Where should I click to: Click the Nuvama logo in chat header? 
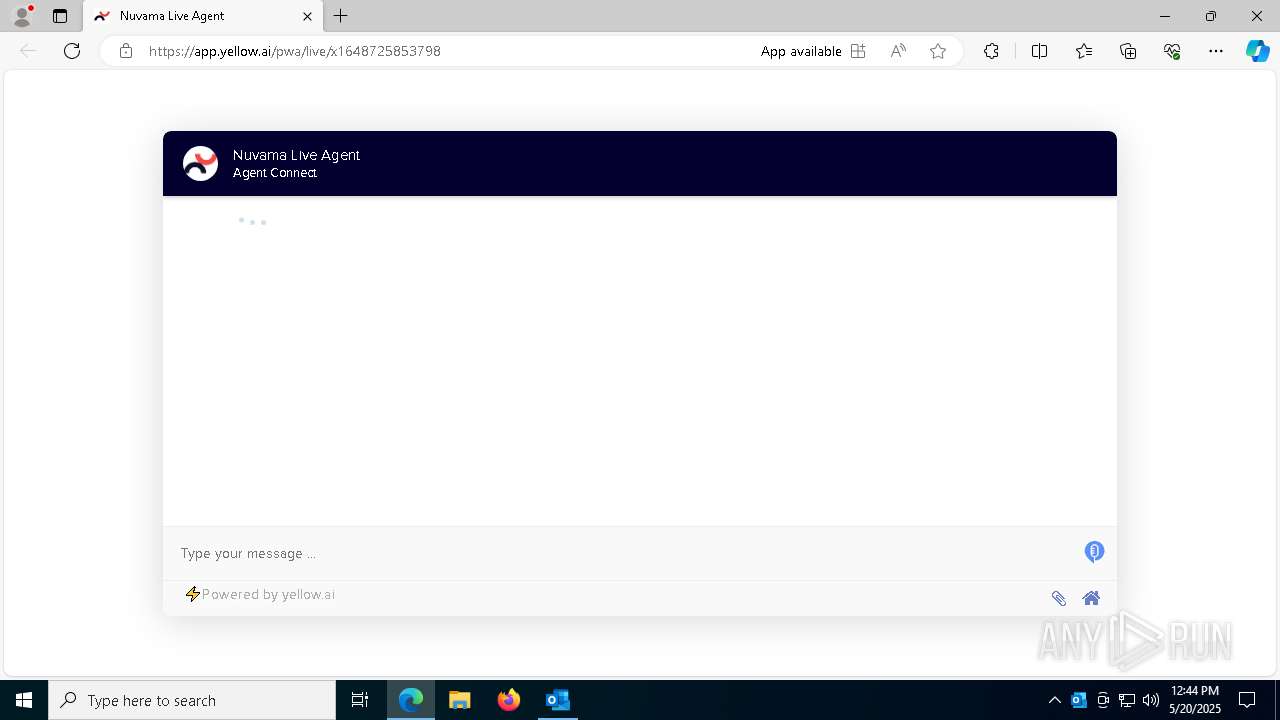pyautogui.click(x=200, y=163)
